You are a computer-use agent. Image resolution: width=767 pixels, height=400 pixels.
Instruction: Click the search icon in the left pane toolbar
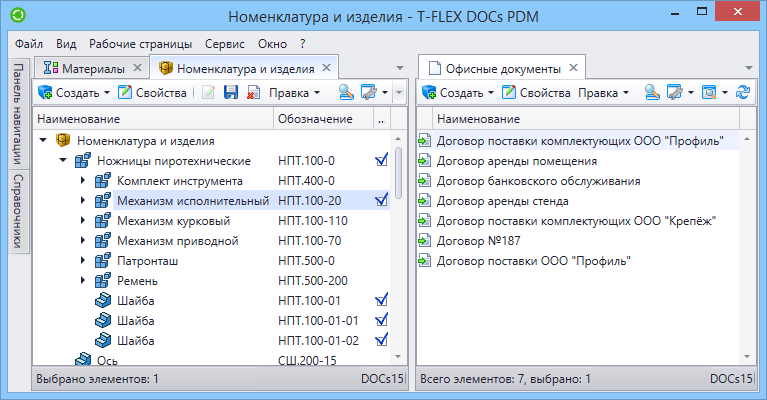(x=346, y=92)
